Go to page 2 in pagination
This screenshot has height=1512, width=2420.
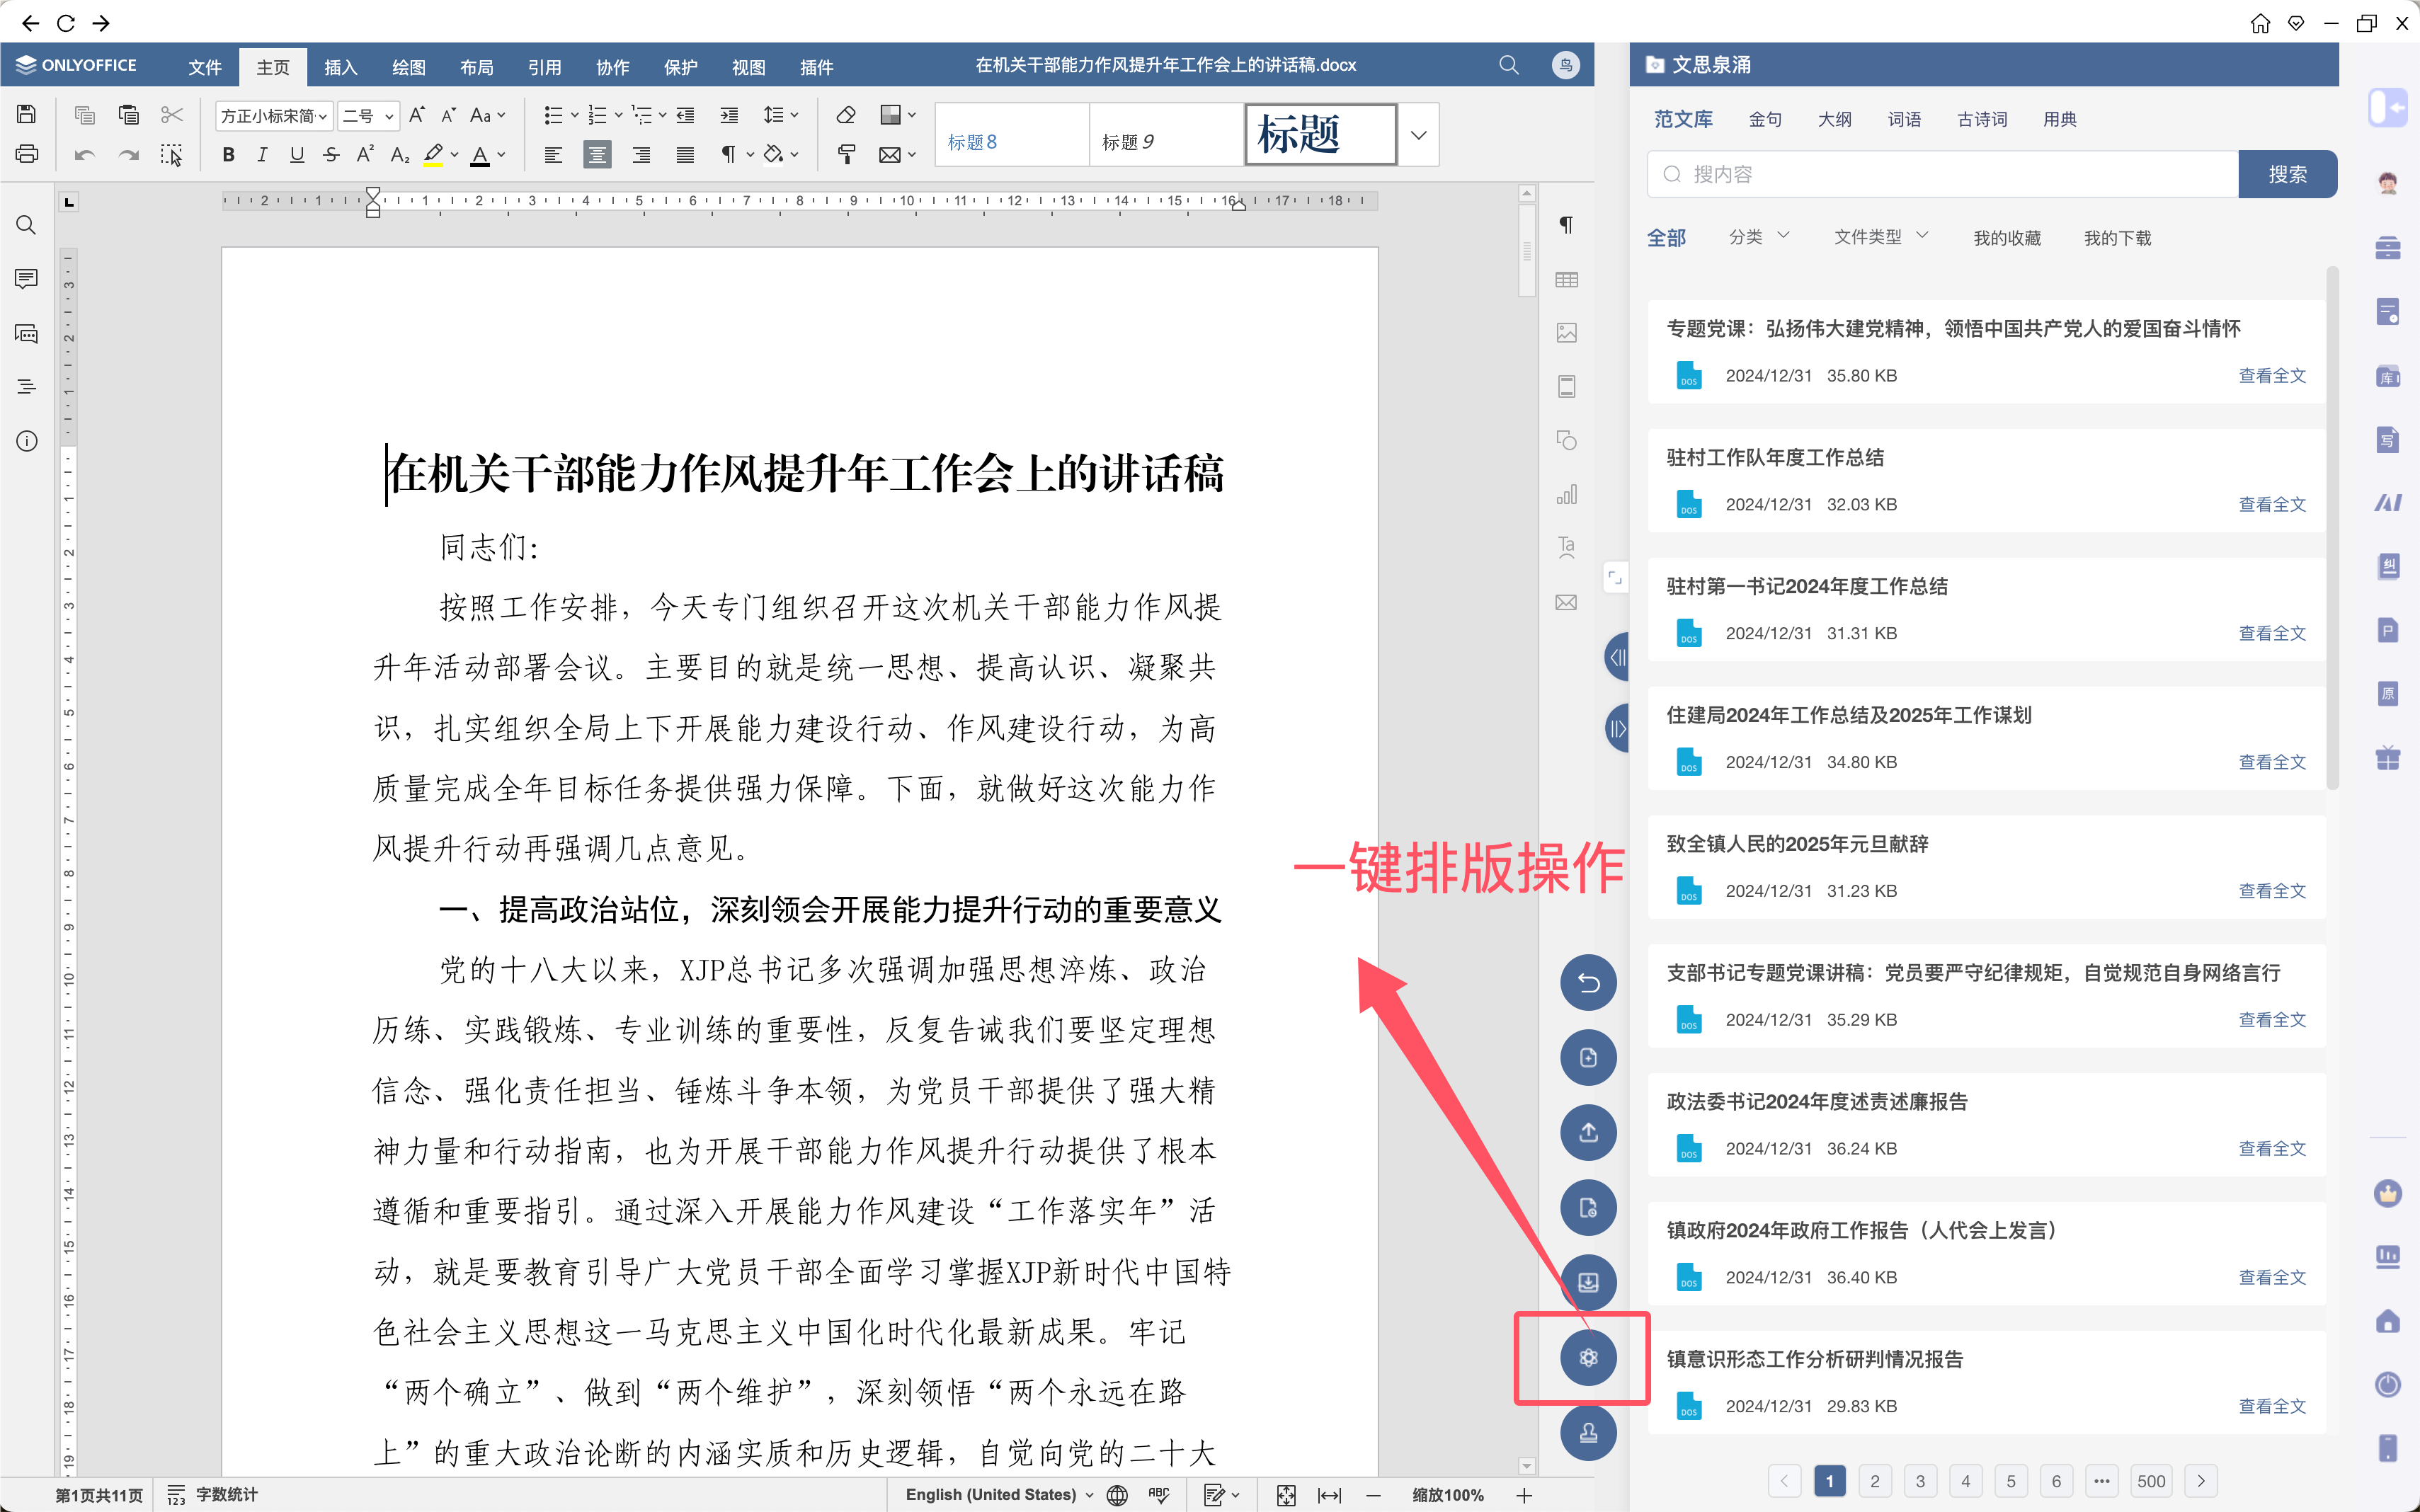point(1875,1481)
